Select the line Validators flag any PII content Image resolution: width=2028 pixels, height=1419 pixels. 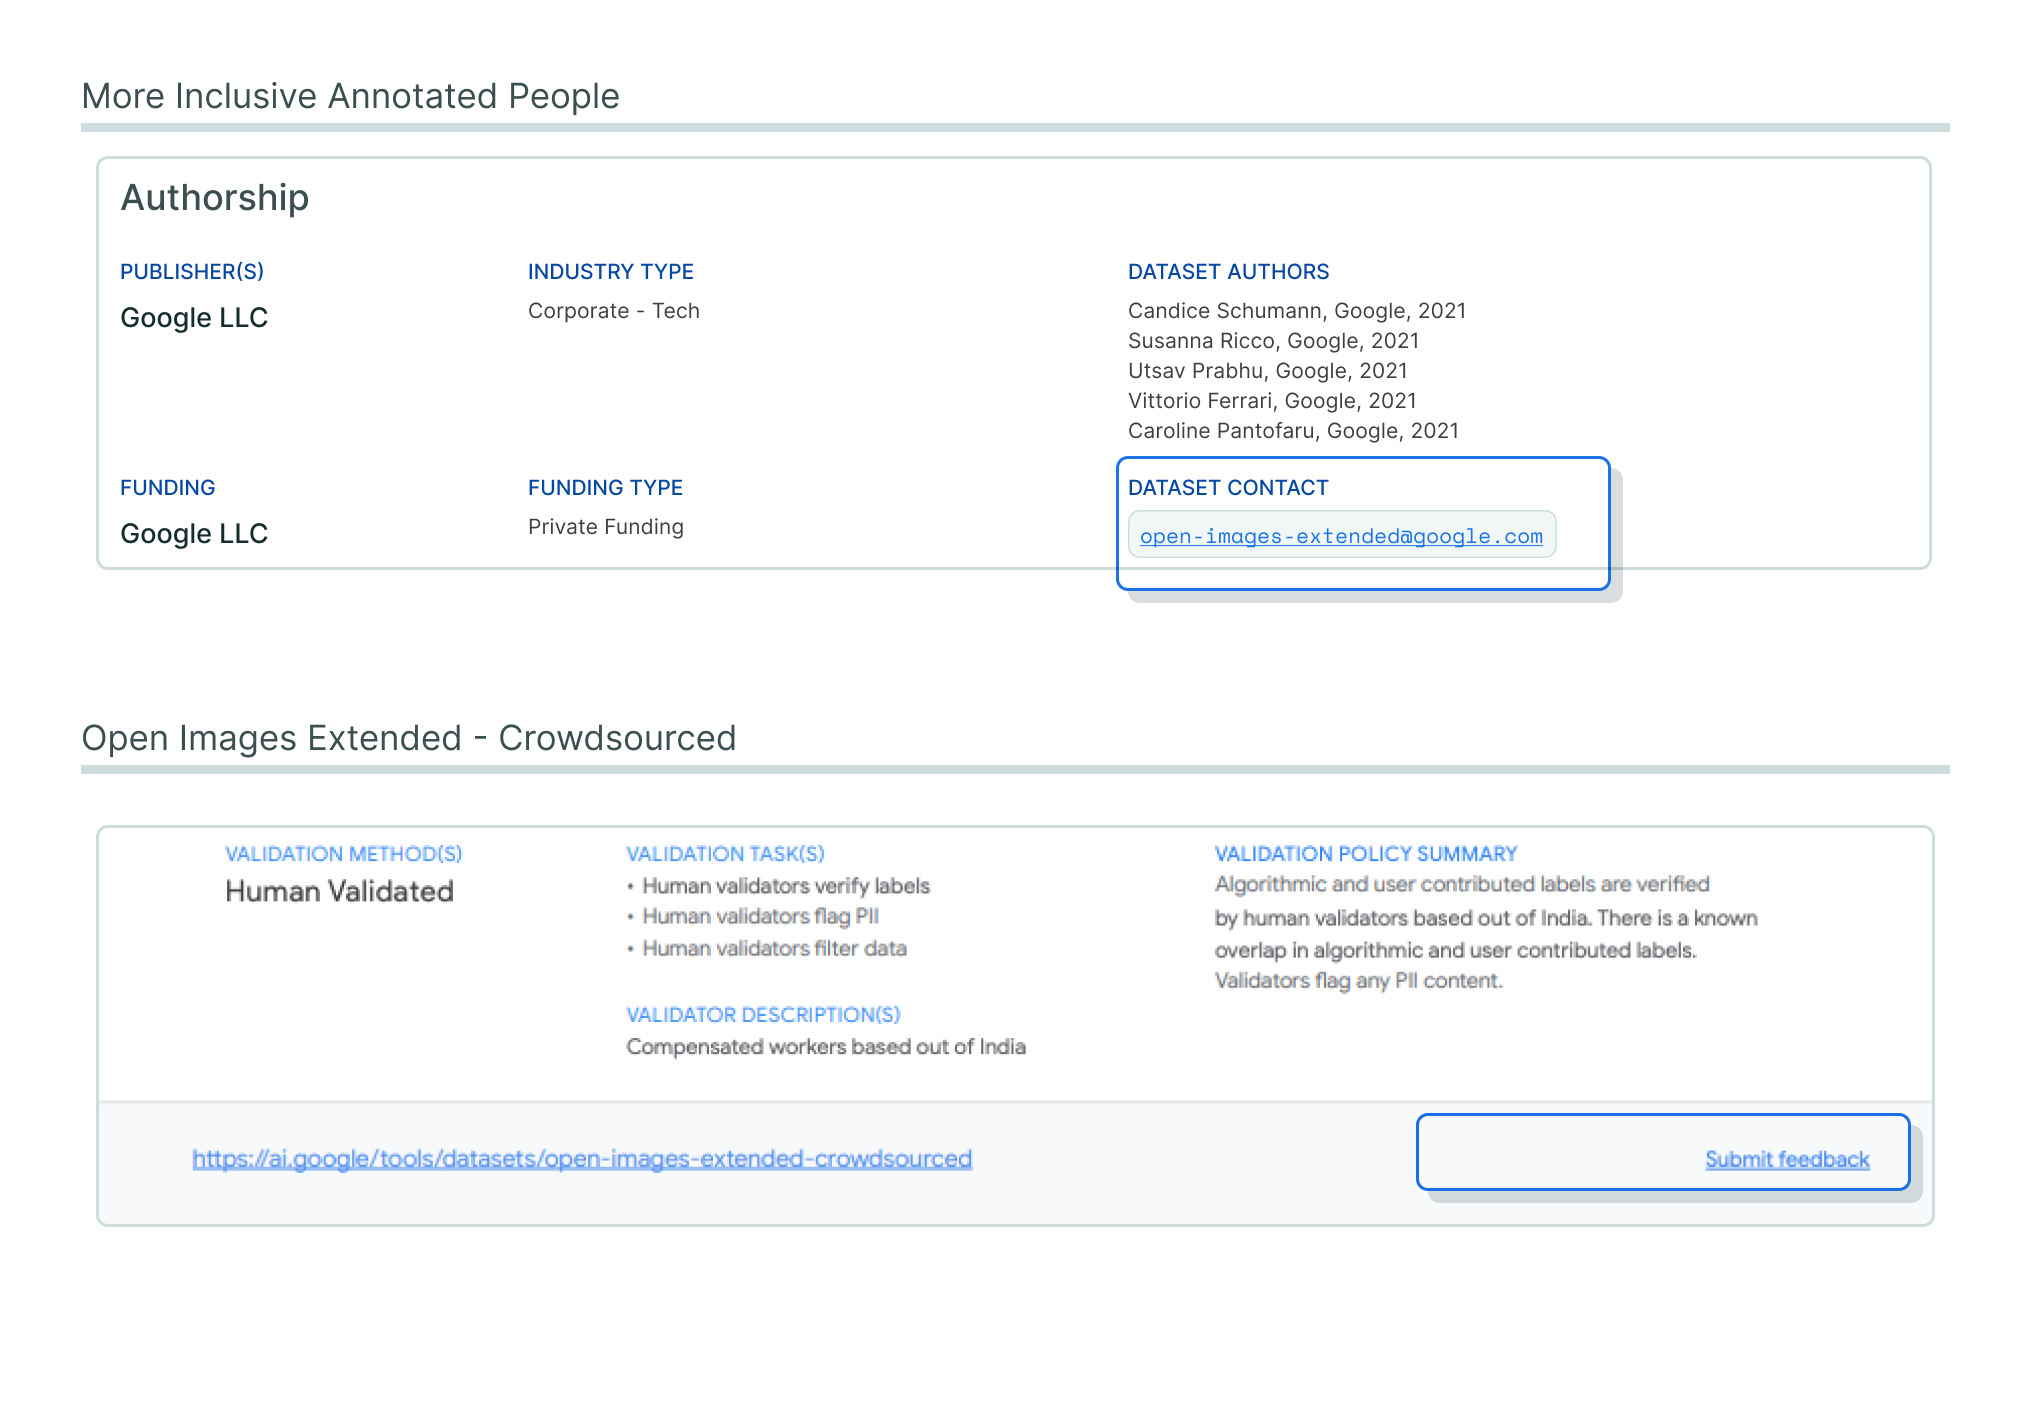(x=1358, y=981)
